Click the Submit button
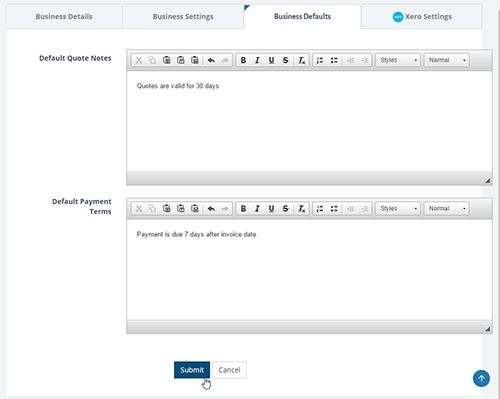 click(192, 370)
